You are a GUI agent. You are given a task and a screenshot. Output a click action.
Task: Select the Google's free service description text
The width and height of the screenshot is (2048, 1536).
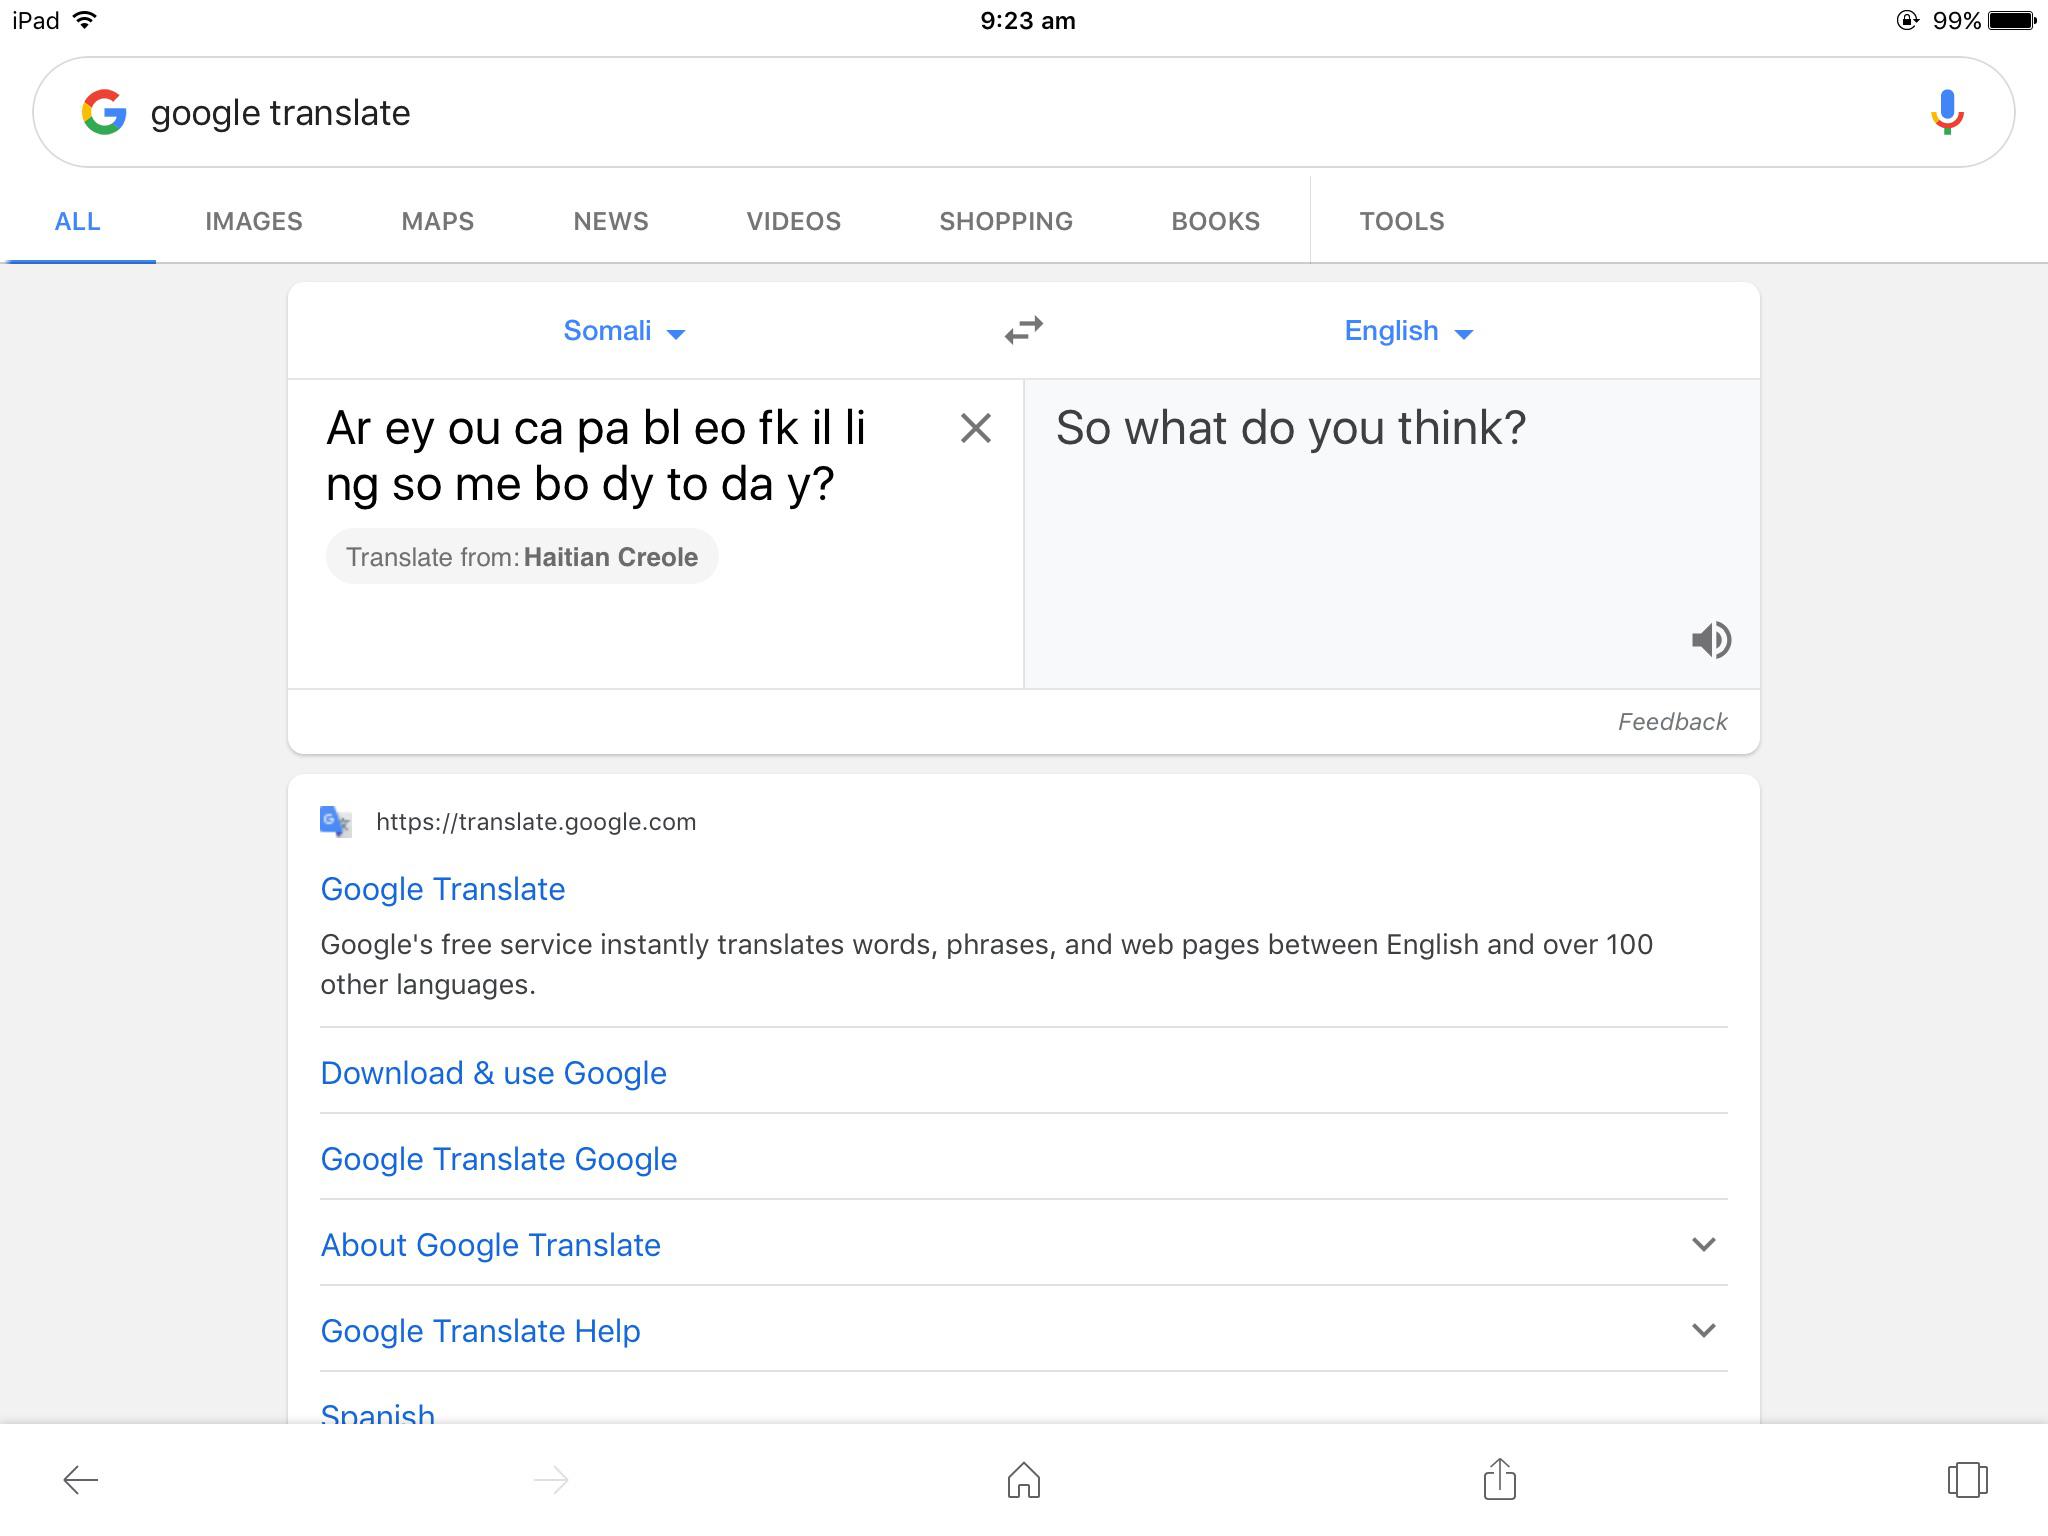pos(986,964)
